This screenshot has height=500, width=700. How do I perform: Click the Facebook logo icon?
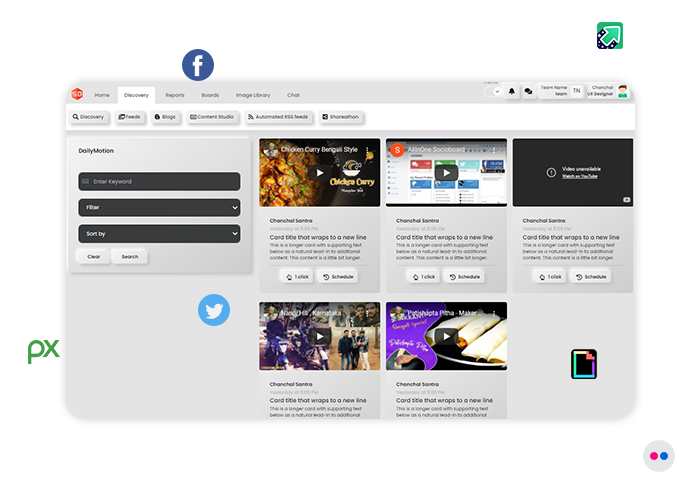tap(198, 66)
